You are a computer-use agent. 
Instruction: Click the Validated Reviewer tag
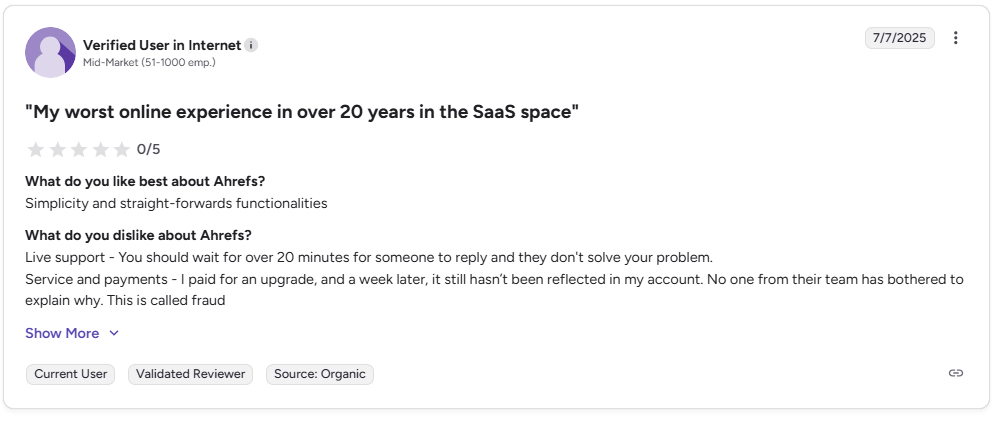pos(190,374)
